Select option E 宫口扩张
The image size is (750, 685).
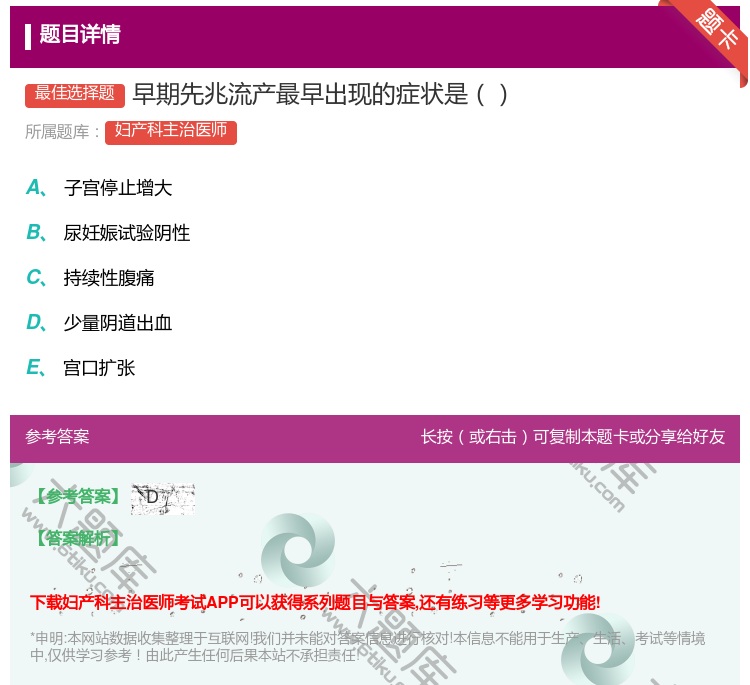point(81,368)
